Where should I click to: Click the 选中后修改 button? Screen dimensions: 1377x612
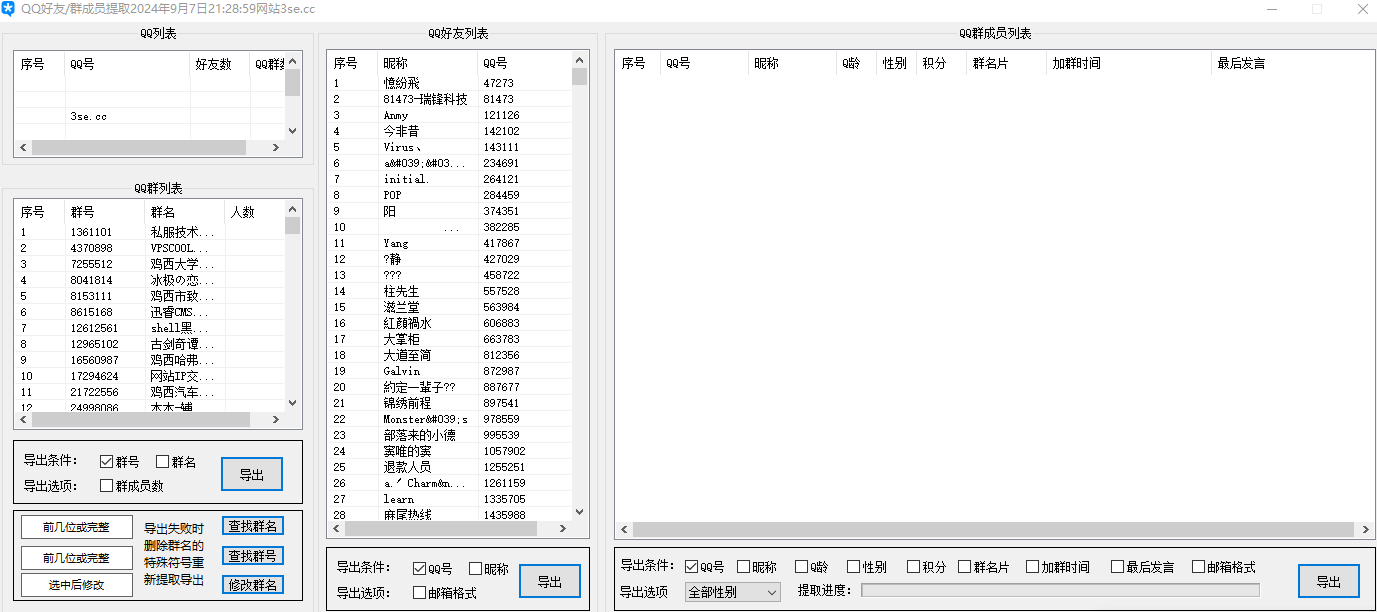click(75, 585)
